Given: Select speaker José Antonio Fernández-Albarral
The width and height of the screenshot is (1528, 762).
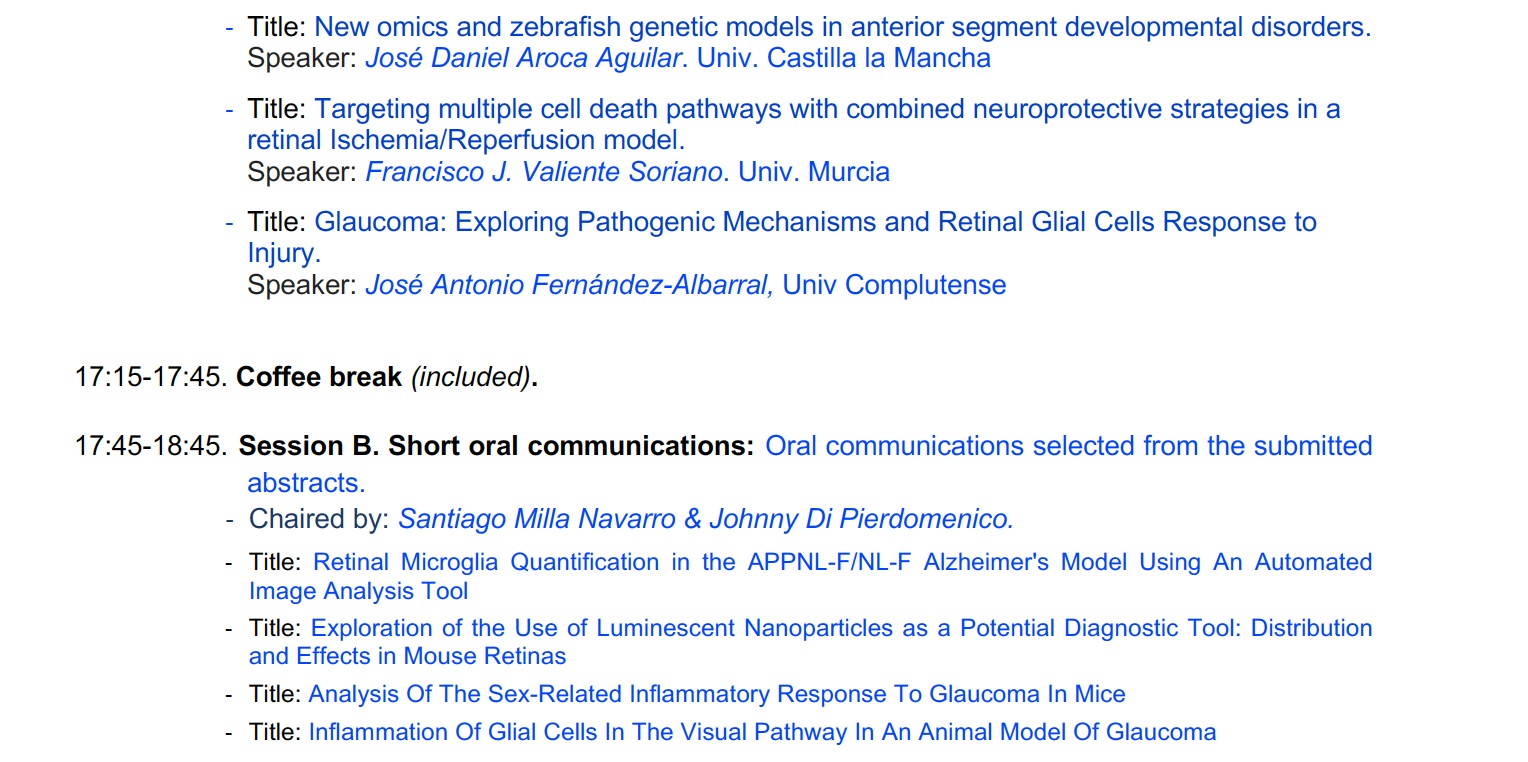Looking at the screenshot, I should pos(569,285).
